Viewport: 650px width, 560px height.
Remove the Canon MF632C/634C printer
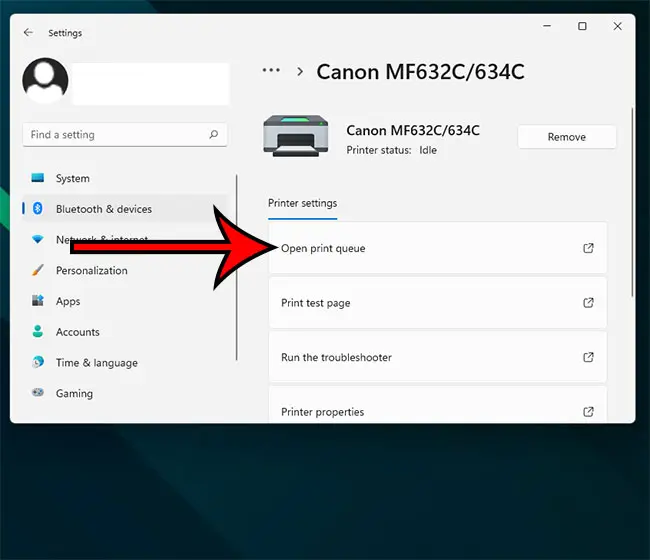tap(567, 137)
